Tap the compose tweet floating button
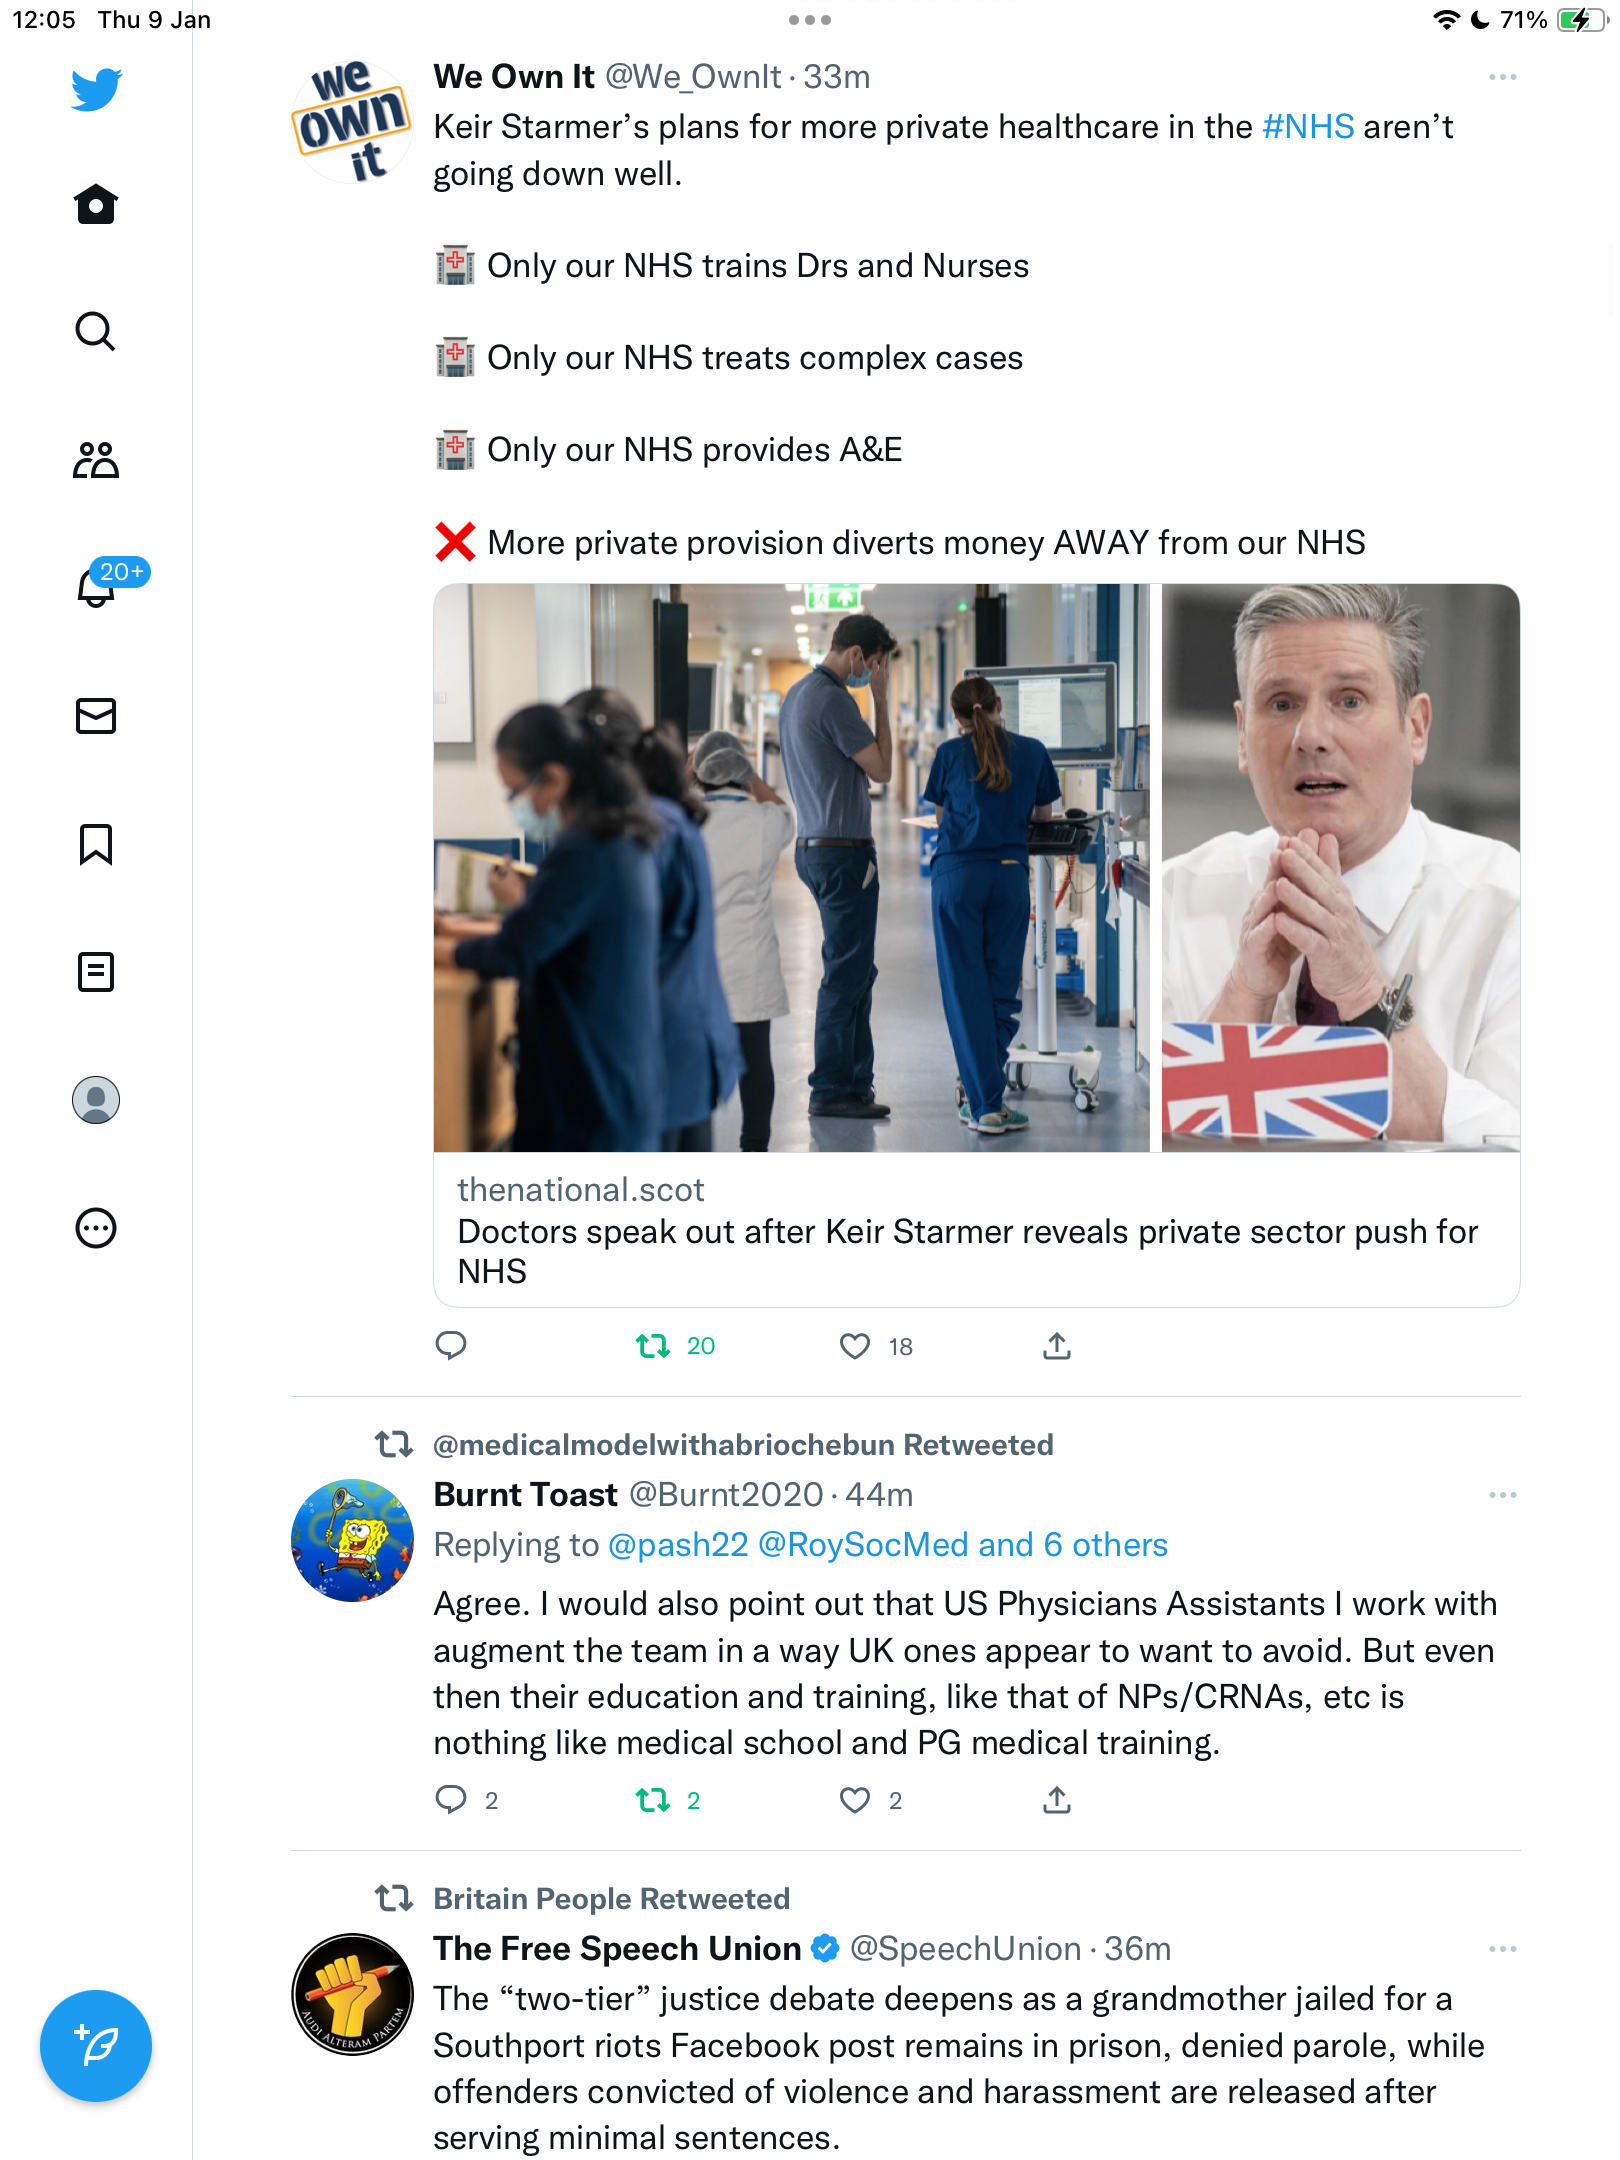This screenshot has height=2160, width=1620. [96, 2046]
